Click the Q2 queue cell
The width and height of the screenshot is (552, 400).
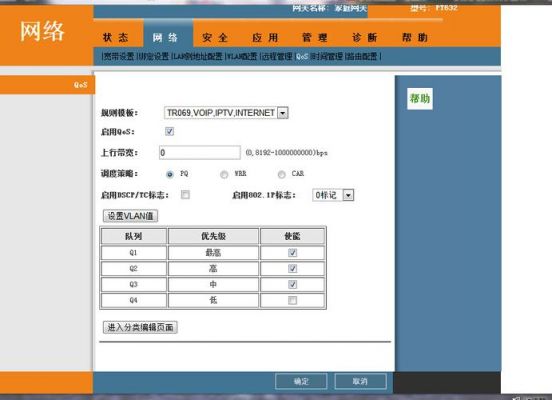pyautogui.click(x=133, y=268)
